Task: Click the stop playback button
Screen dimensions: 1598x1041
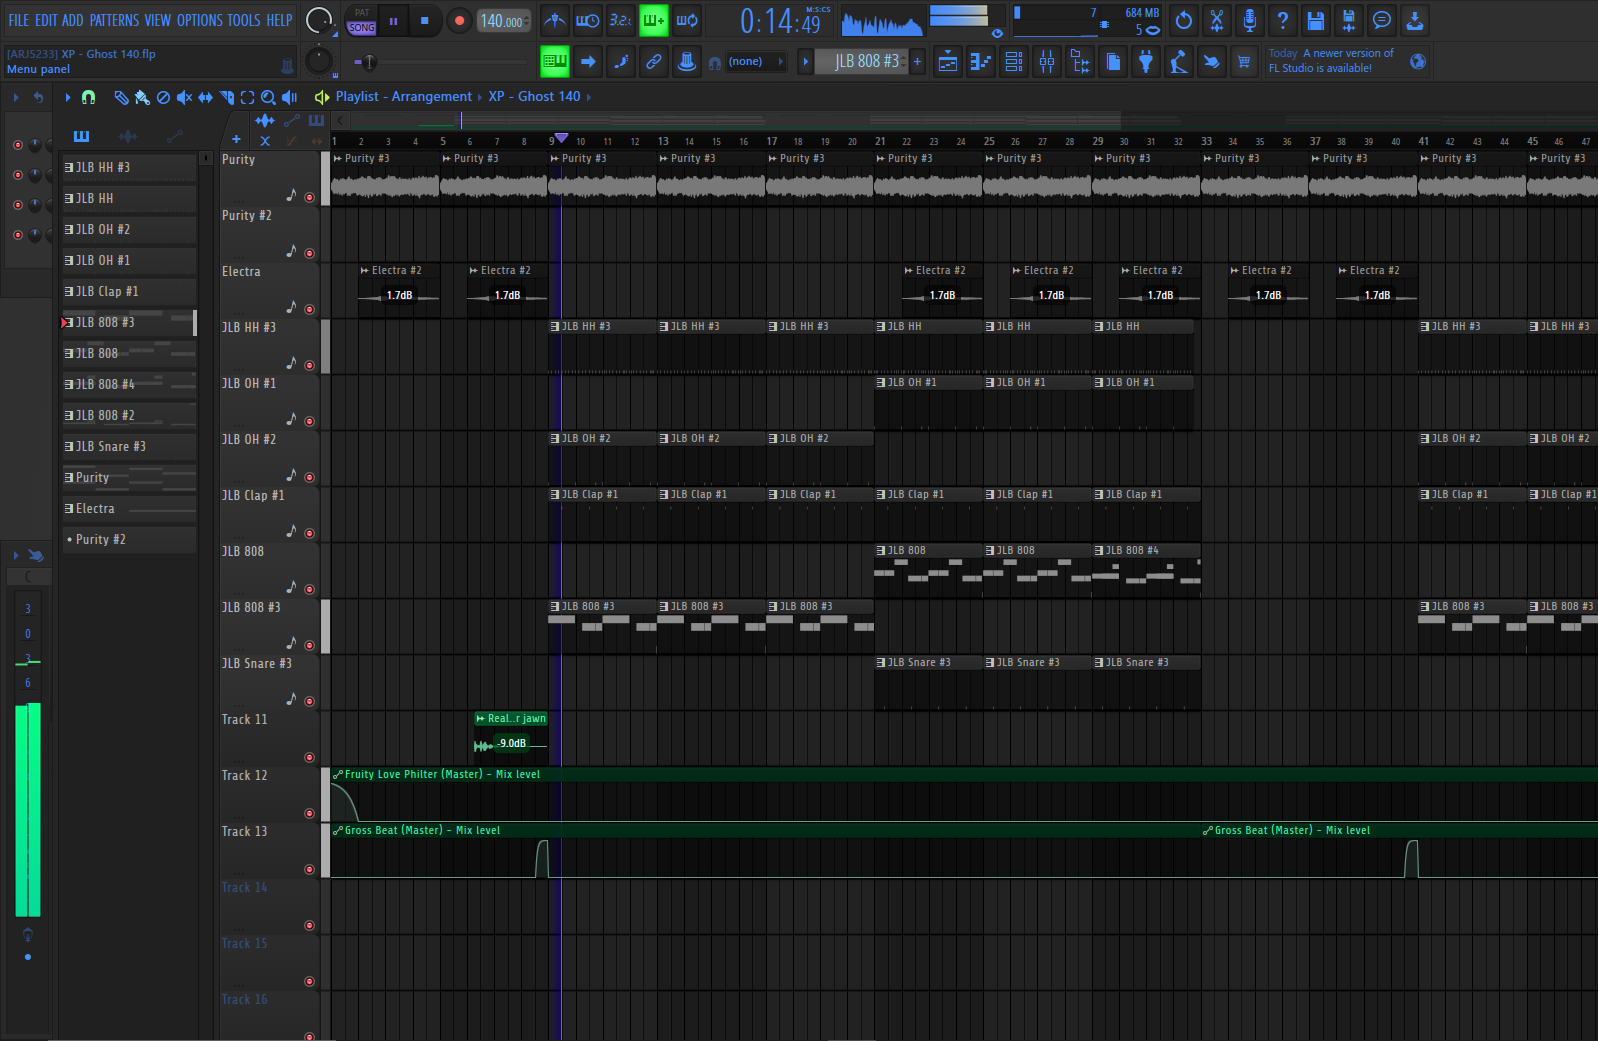Action: (x=424, y=20)
